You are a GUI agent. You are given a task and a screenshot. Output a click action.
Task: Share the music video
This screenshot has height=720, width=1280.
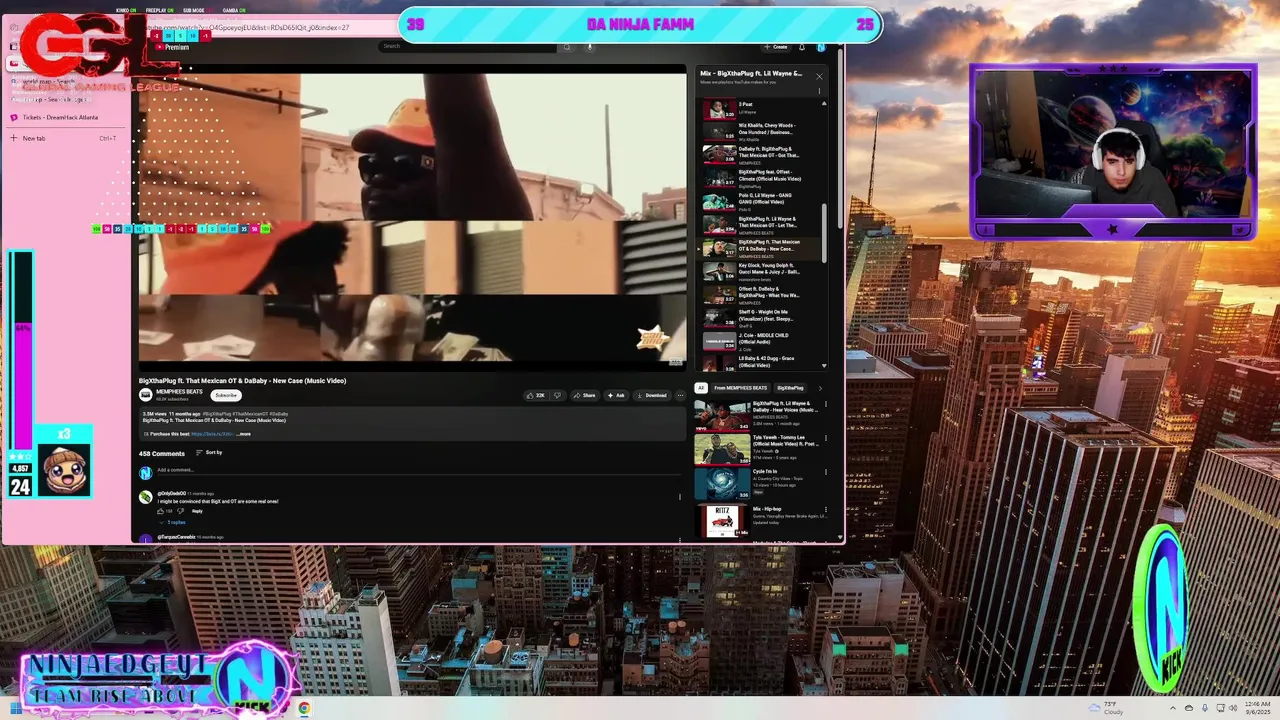[x=584, y=395]
